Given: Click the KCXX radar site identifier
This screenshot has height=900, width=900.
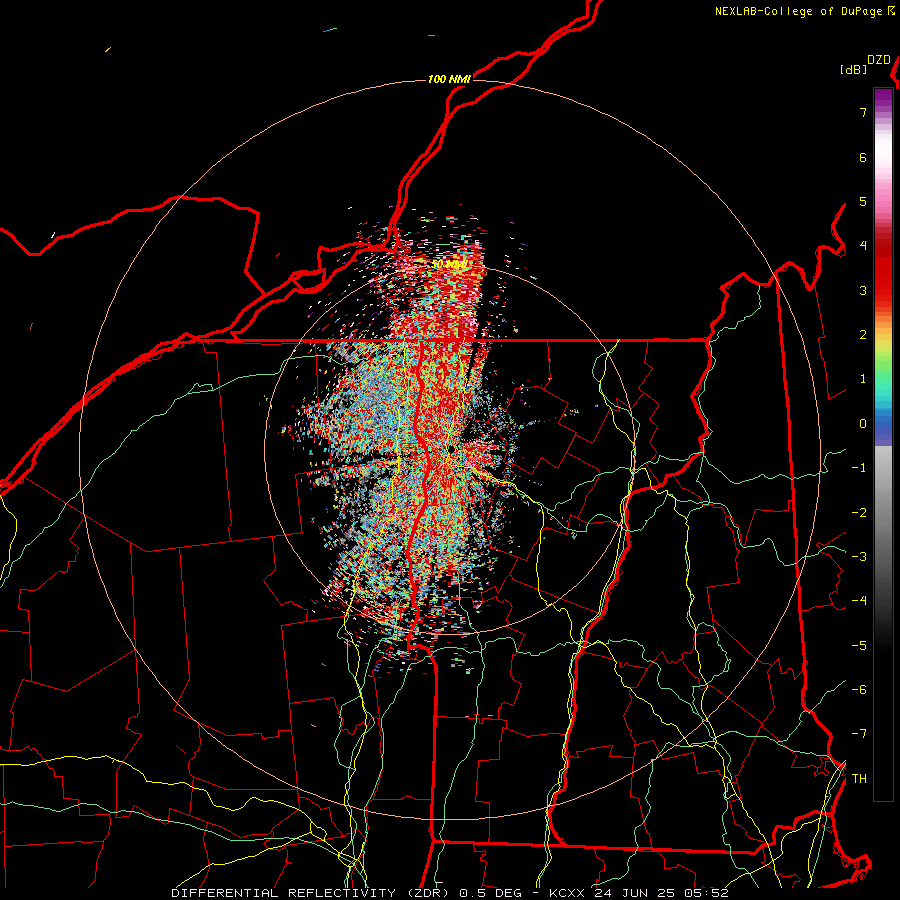Looking at the screenshot, I should (x=567, y=893).
